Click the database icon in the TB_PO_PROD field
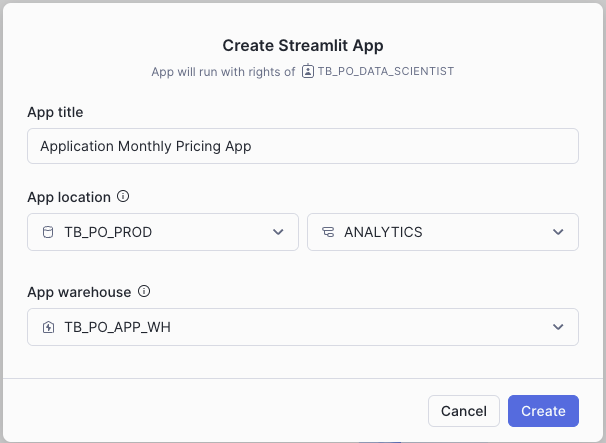This screenshot has width=606, height=443. (48, 232)
